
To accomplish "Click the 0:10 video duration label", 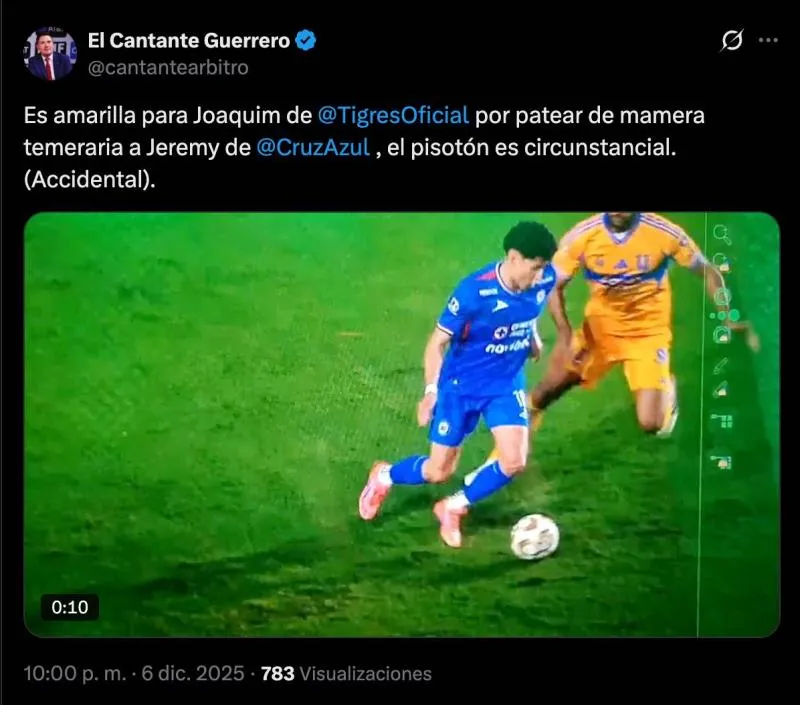I will [x=70, y=607].
